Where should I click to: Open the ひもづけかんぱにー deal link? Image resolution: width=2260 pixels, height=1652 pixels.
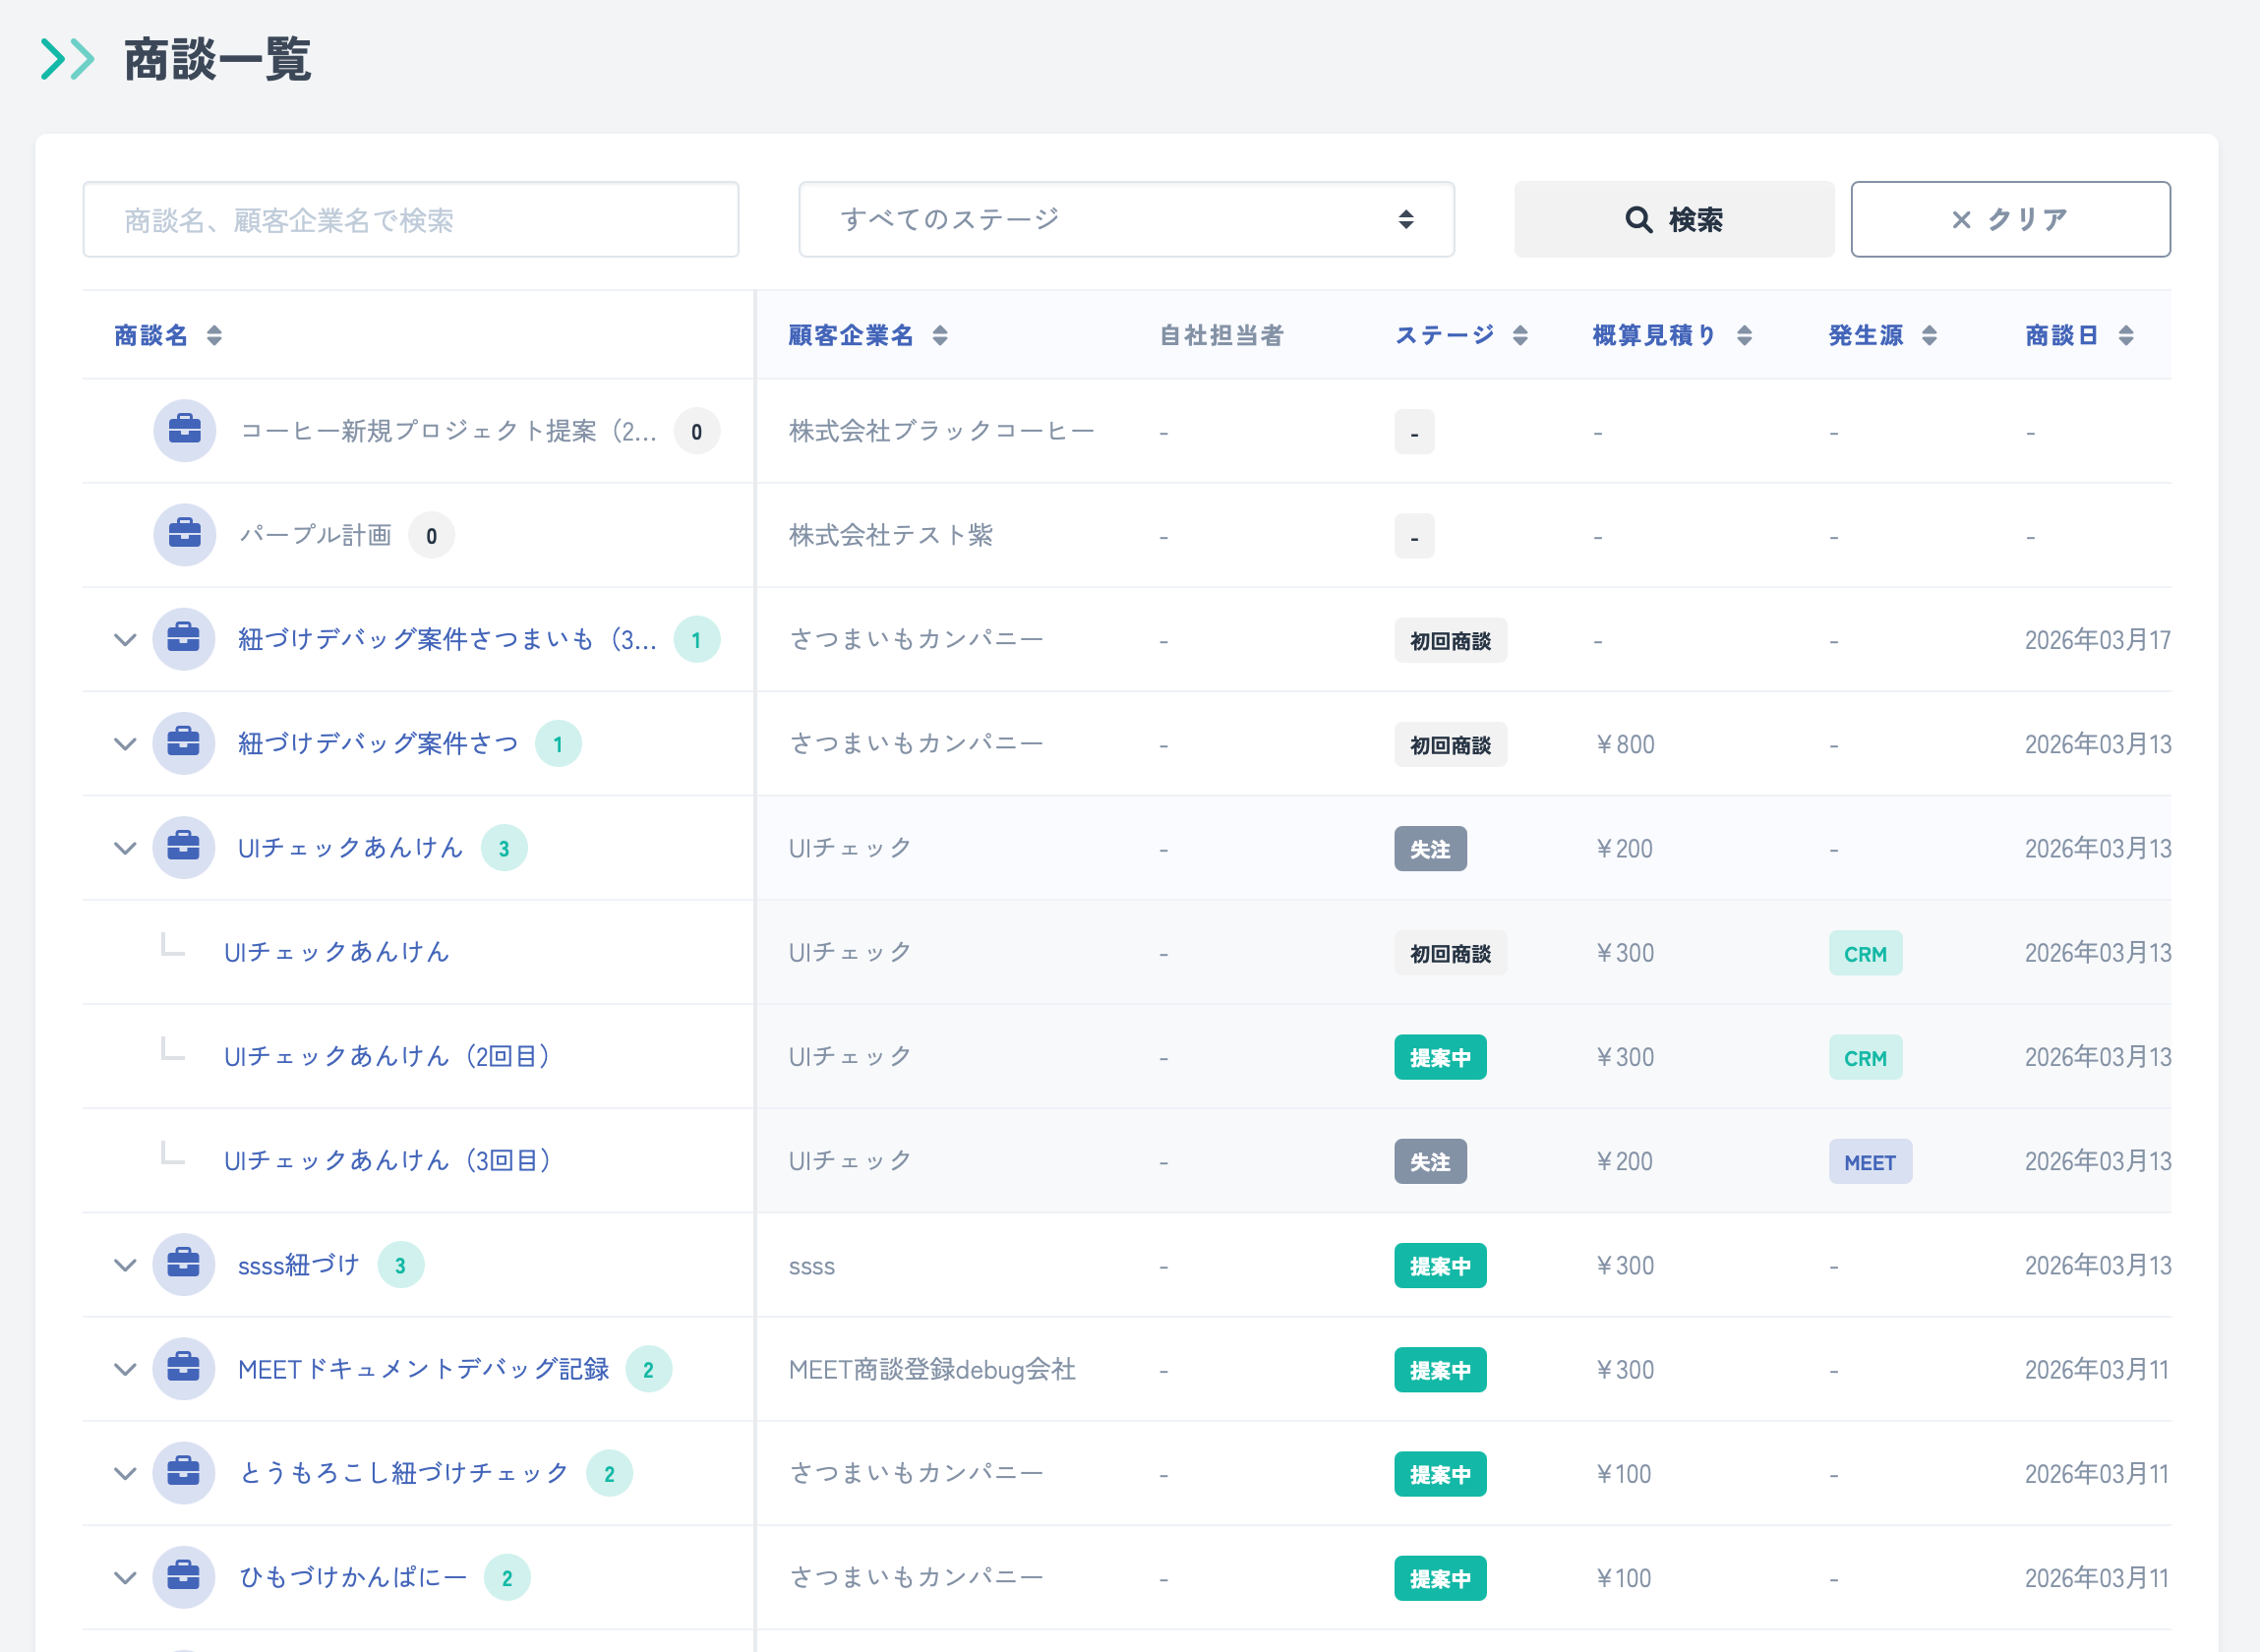[x=352, y=1577]
